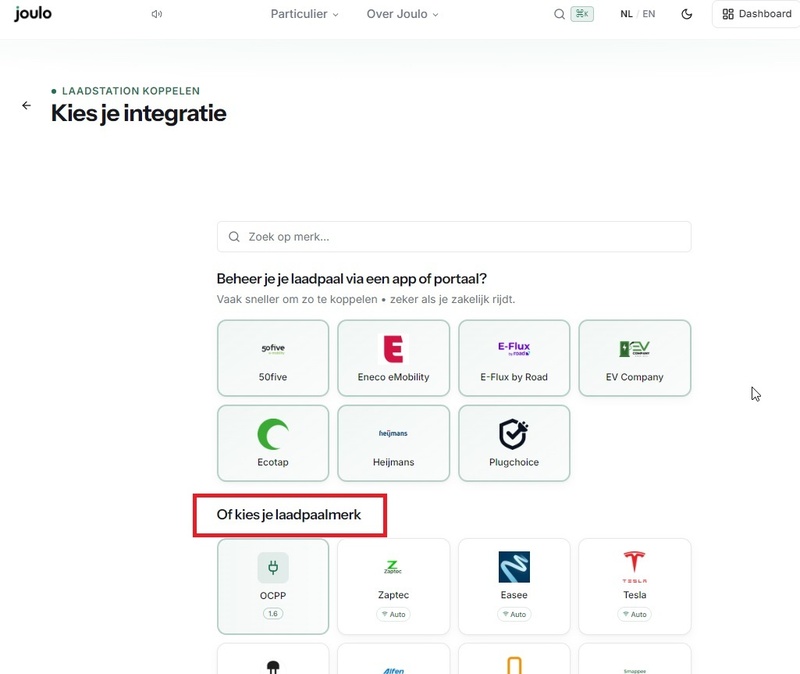The width and height of the screenshot is (800, 674).
Task: Toggle dark mode moon icon
Action: tap(687, 14)
